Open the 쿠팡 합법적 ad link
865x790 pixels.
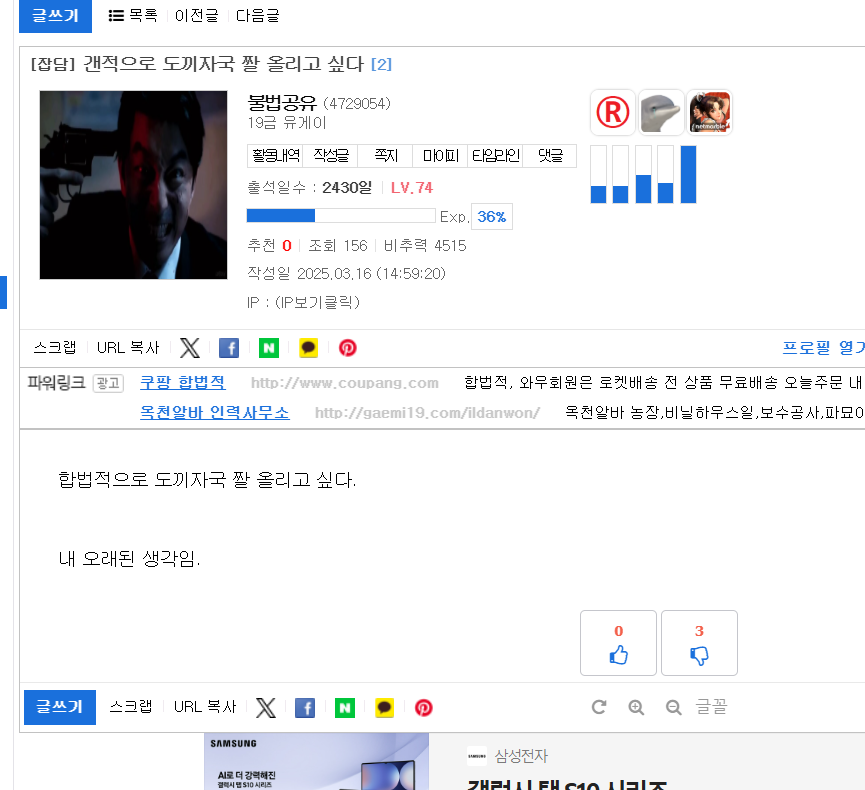(183, 382)
